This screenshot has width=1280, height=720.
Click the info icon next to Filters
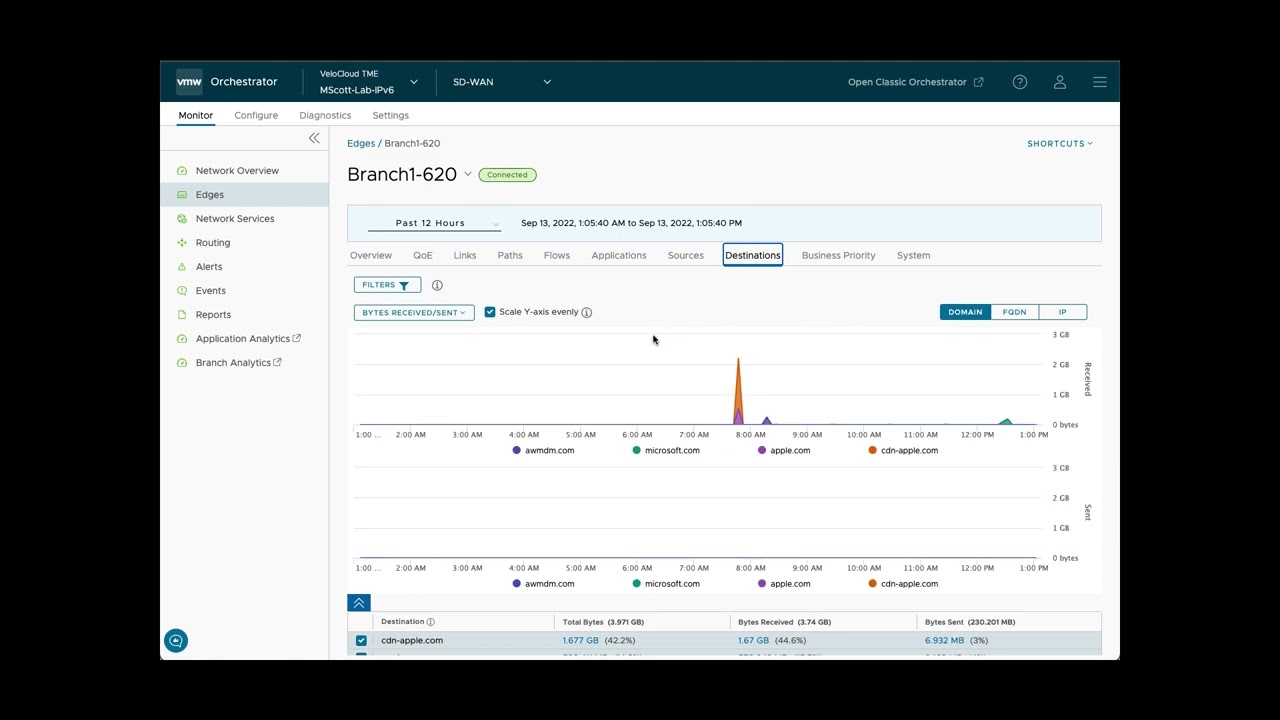coord(437,285)
